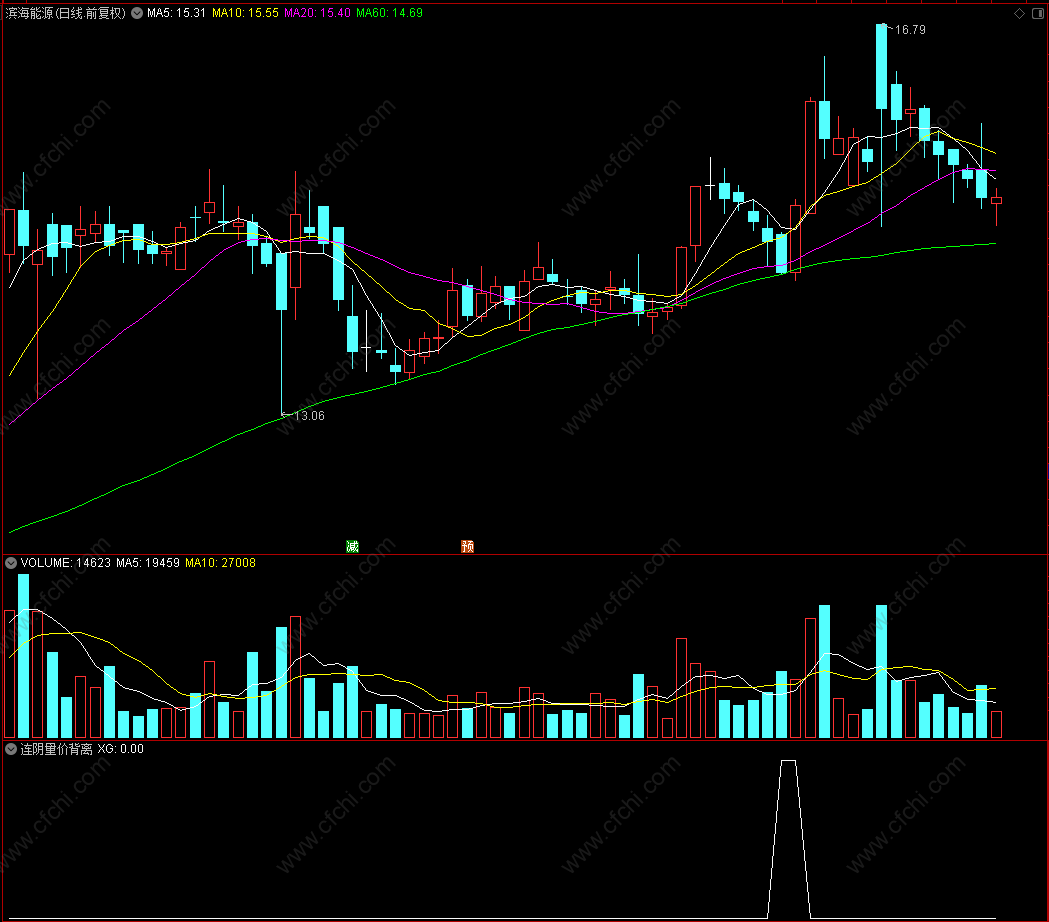Click the XG: 0.00 value label

coord(120,749)
